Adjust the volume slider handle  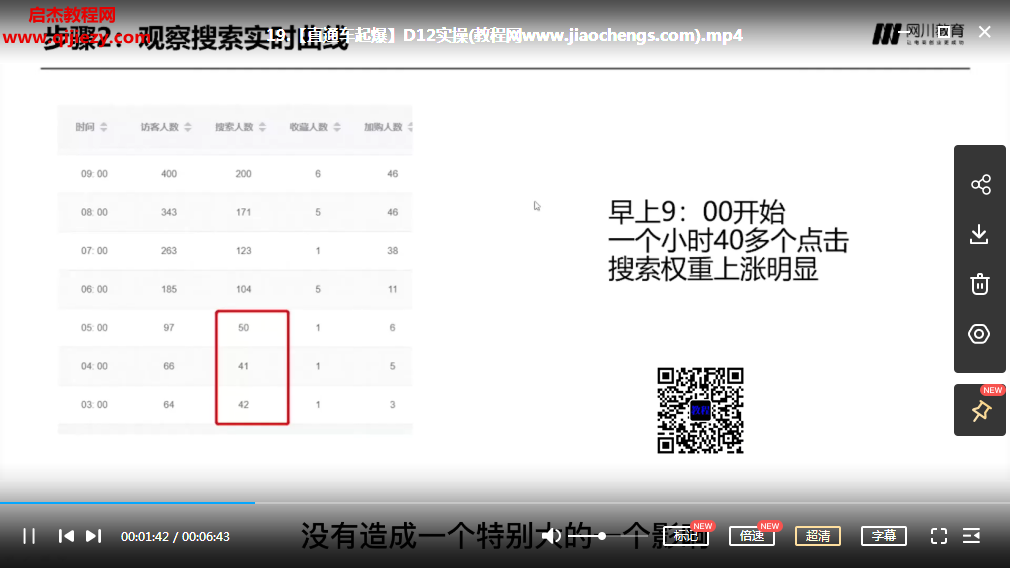pyautogui.click(x=602, y=536)
